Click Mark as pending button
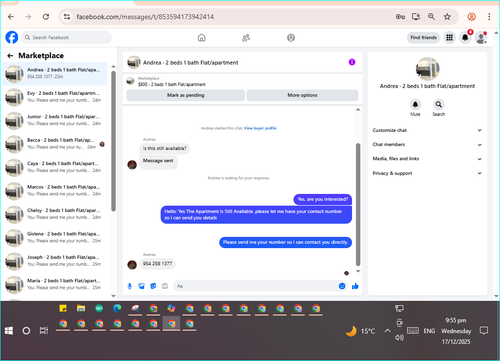500x361 pixels. [186, 95]
